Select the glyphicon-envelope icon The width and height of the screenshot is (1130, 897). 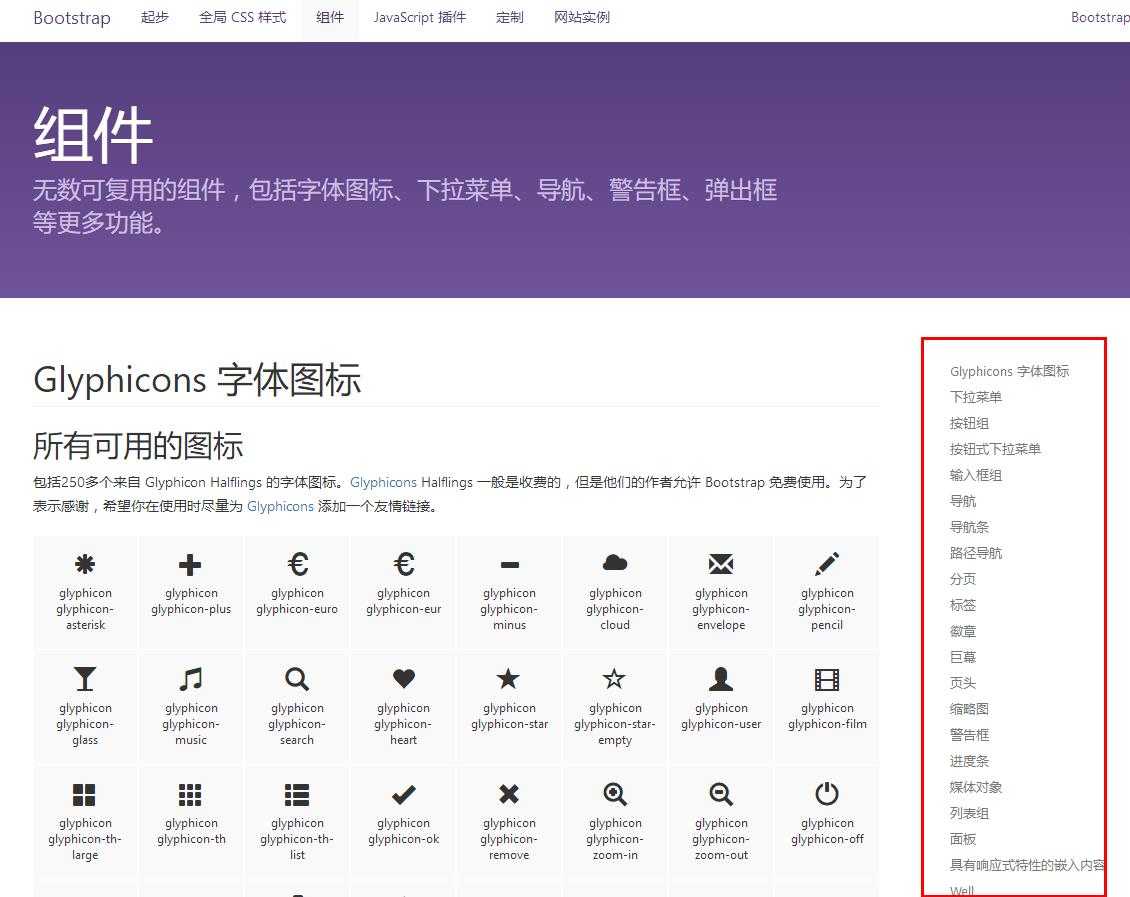click(721, 564)
